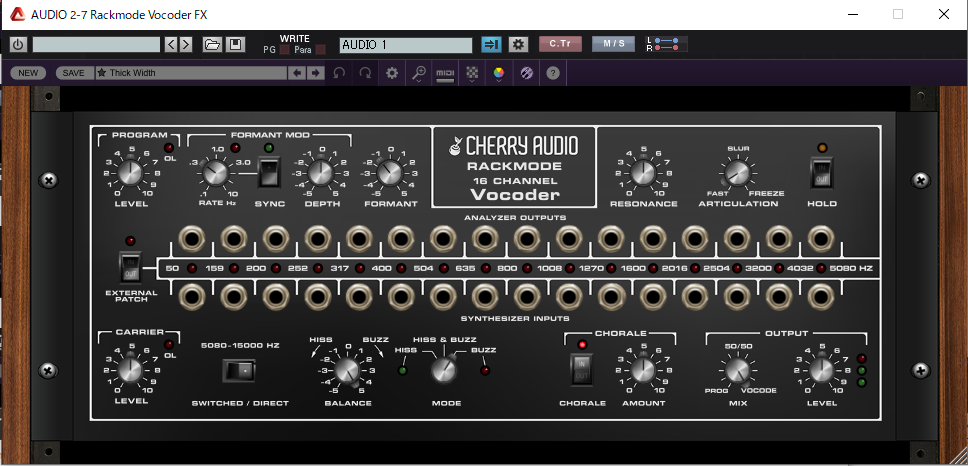Toggle the External Patch in/out switch
Image resolution: width=968 pixels, height=466 pixels.
click(130, 266)
